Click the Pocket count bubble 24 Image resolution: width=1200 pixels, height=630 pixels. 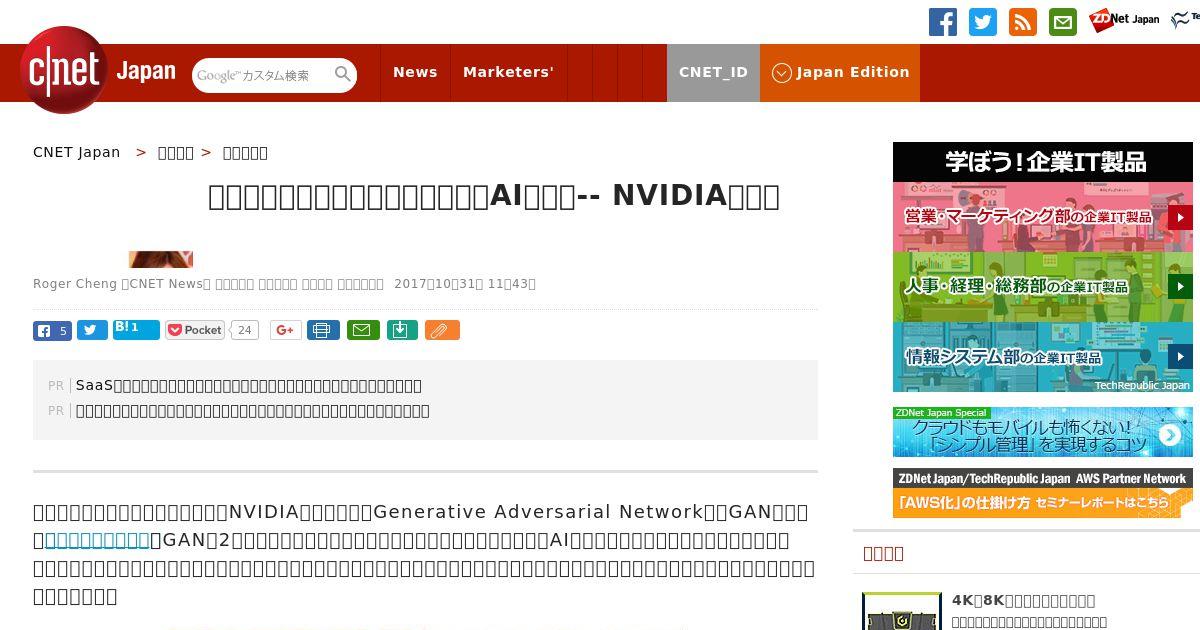click(x=245, y=330)
